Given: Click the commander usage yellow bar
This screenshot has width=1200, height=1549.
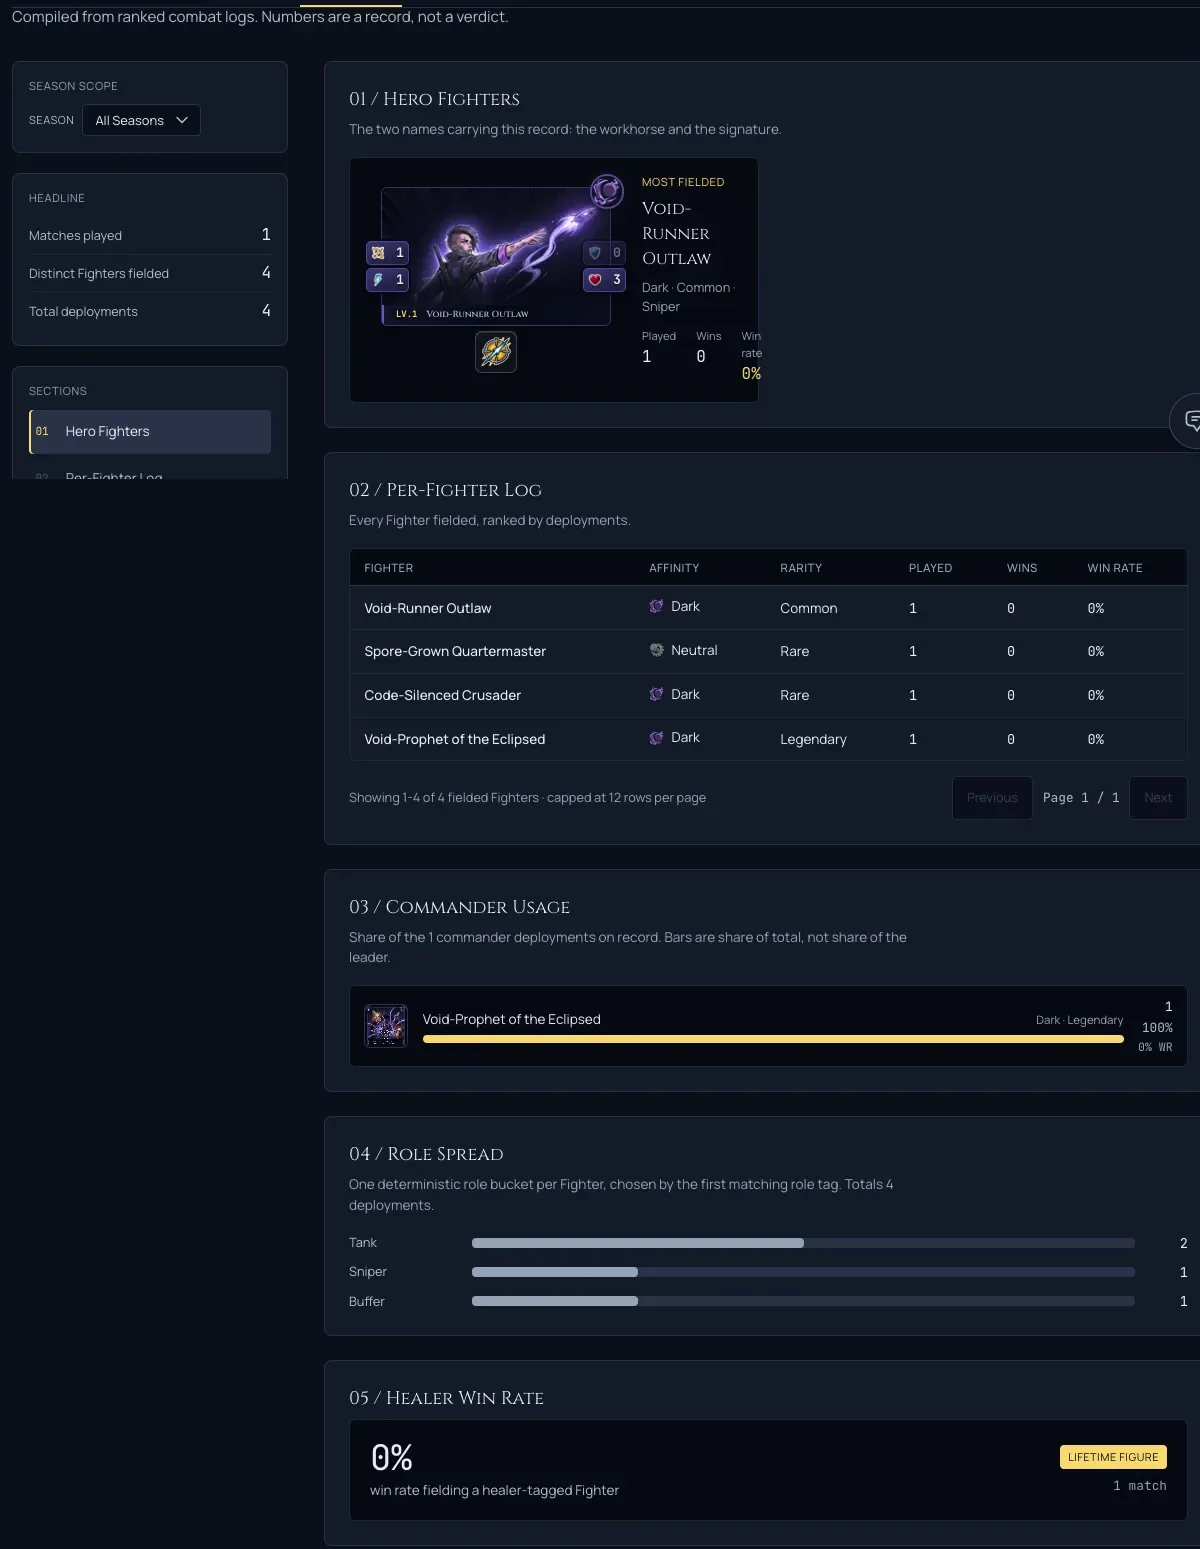Looking at the screenshot, I should 773,1039.
